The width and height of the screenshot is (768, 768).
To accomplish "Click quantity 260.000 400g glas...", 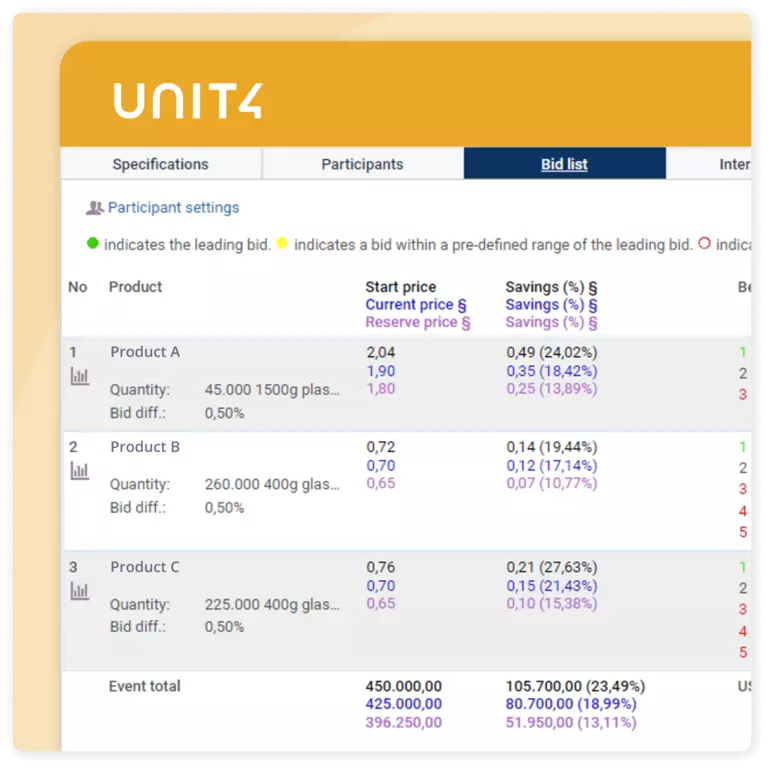I will 272,484.
